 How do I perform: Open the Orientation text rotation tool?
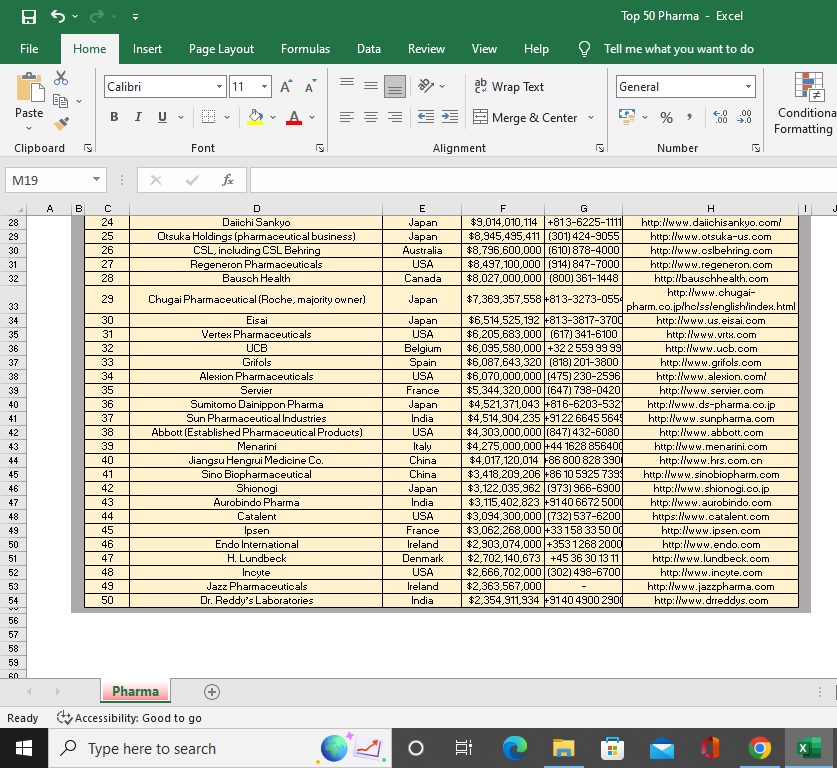click(426, 85)
